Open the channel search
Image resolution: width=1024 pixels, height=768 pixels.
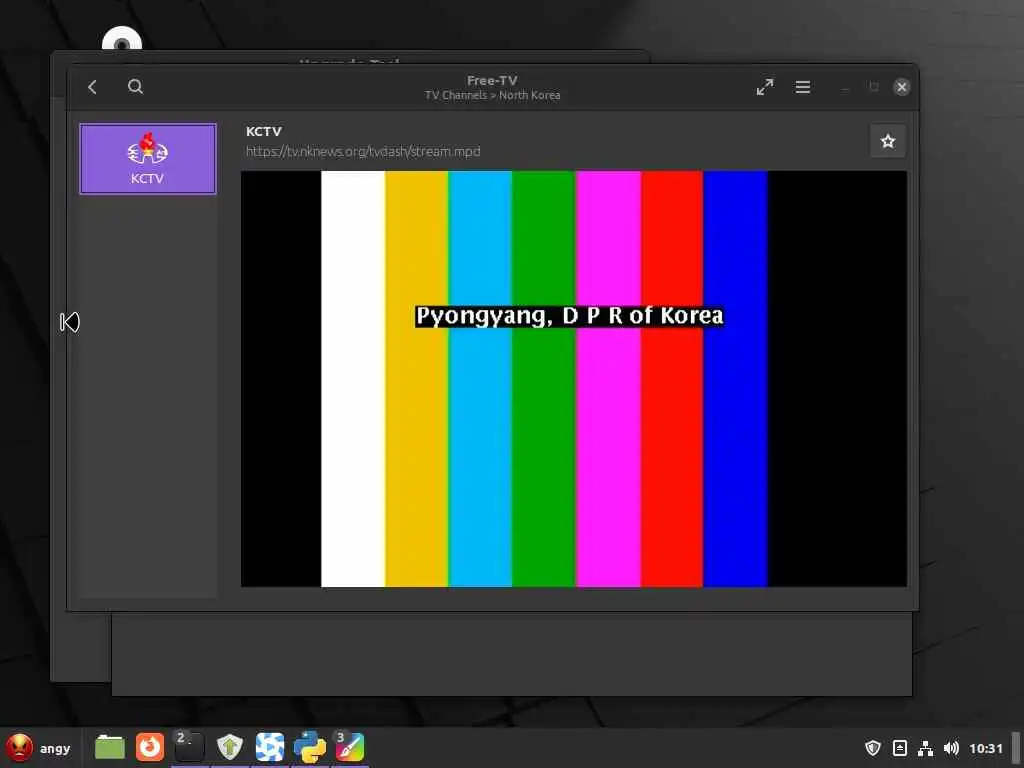click(x=135, y=87)
